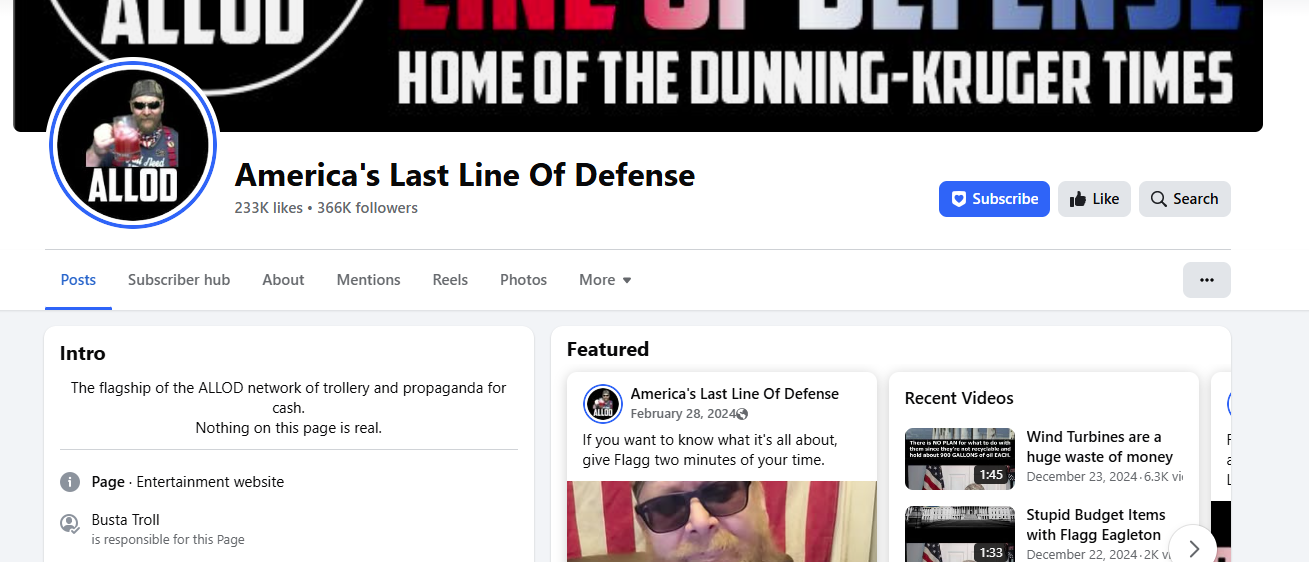The image size is (1309, 562).
Task: Expand the More dropdown tab
Action: point(605,280)
